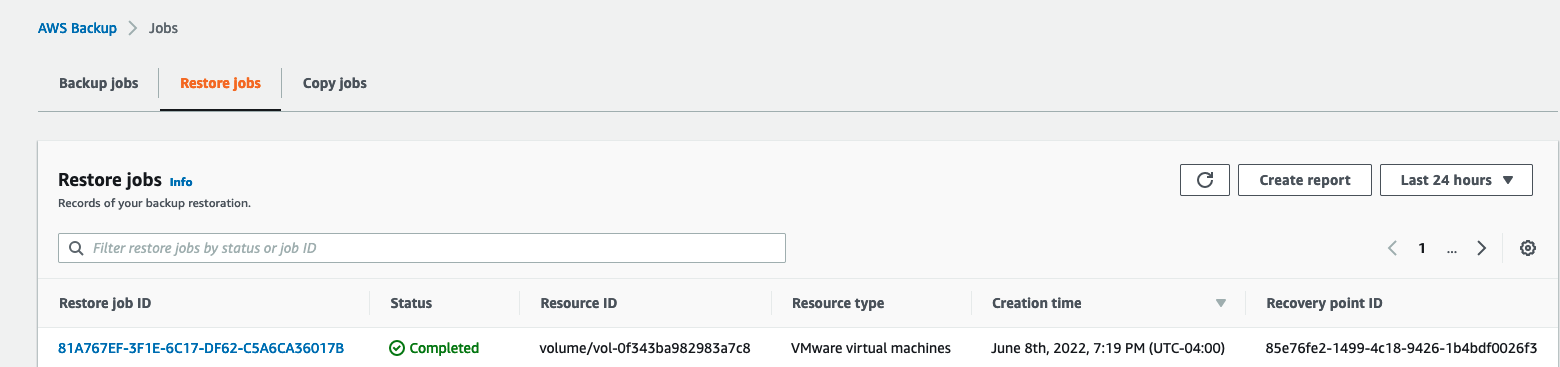The image size is (1560, 367).
Task: Open AWS Backup breadcrumb link
Action: [x=78, y=28]
